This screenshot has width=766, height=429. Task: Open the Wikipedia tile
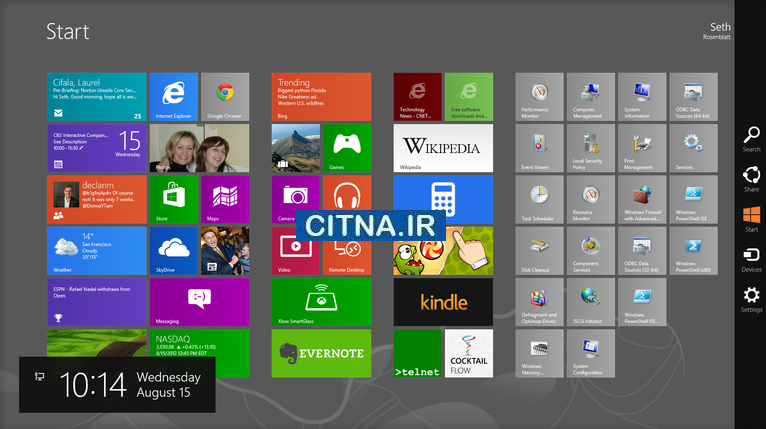[443, 147]
